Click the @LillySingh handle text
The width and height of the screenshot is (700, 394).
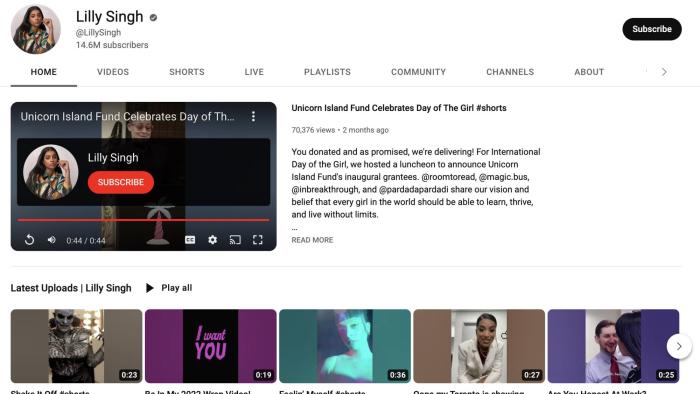[x=98, y=33]
